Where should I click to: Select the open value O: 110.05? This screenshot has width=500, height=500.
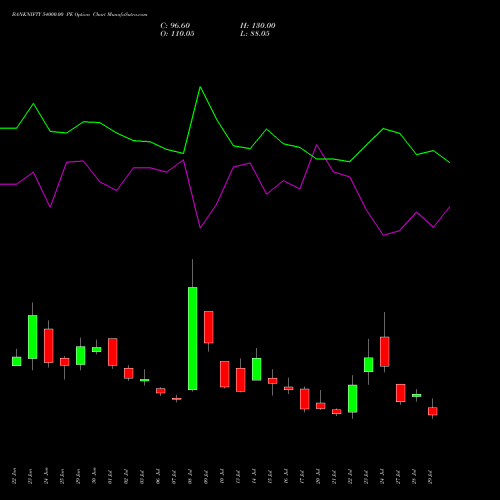[x=177, y=34]
